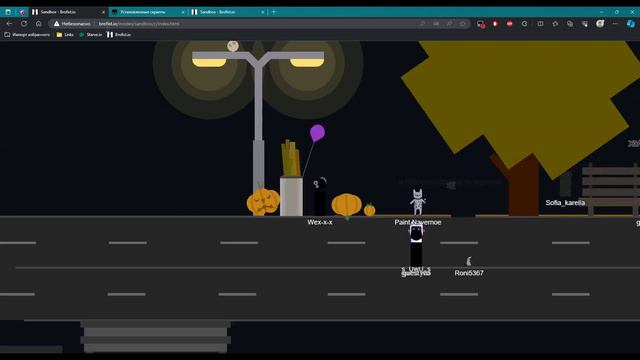The height and width of the screenshot is (360, 640).
Task: Open the collections icon in toolbar
Action: tap(570, 24)
